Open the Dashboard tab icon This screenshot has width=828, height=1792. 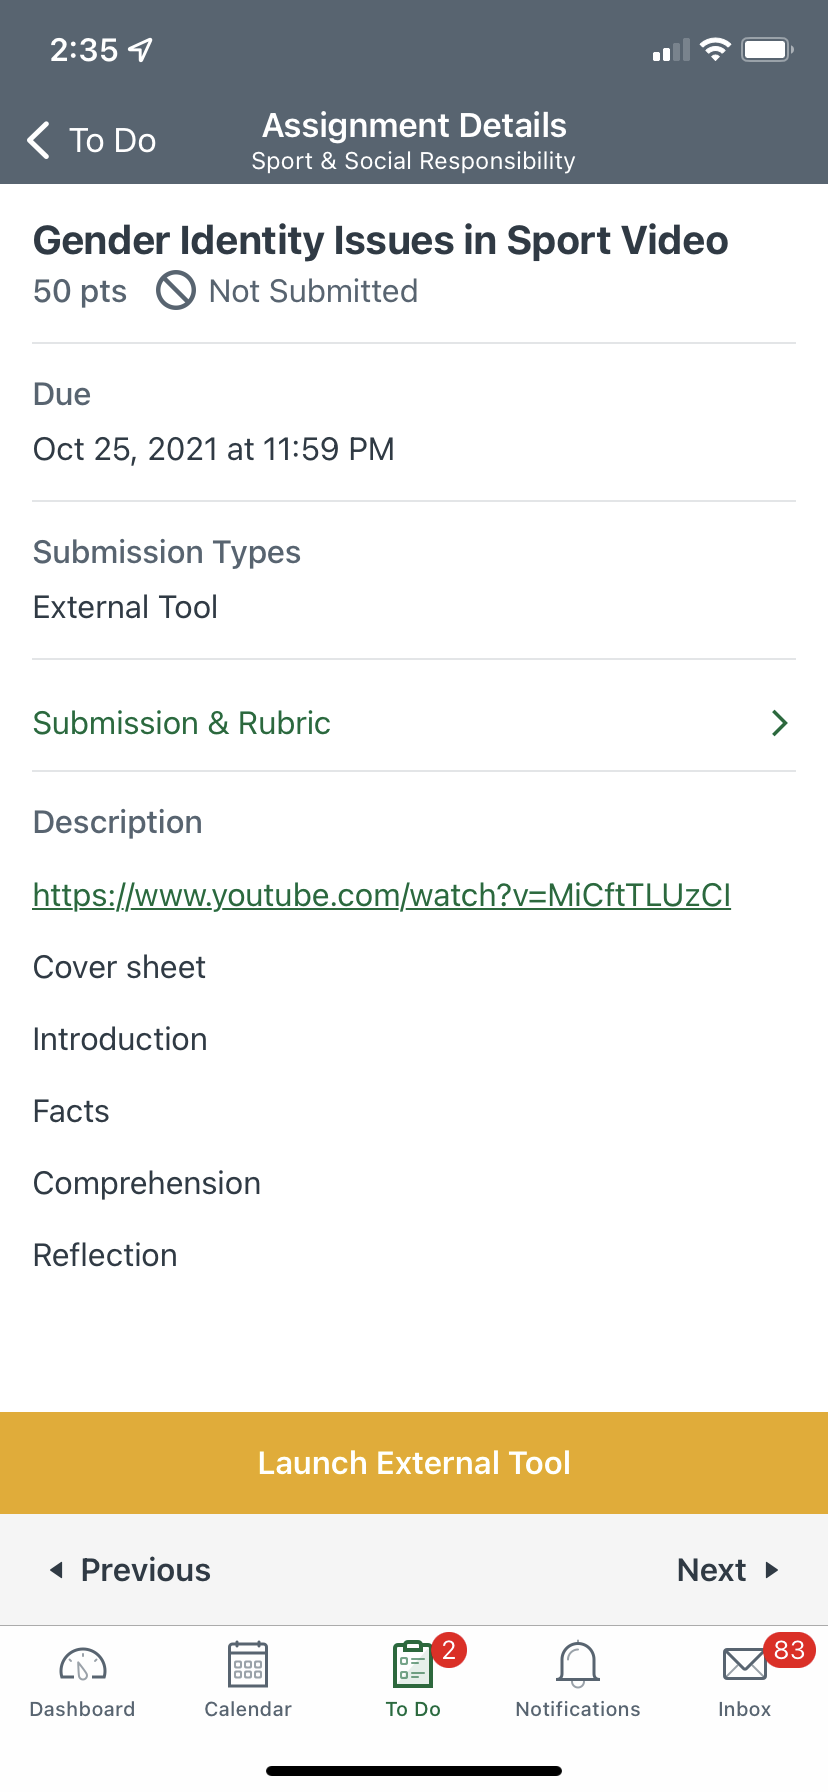83,1665
